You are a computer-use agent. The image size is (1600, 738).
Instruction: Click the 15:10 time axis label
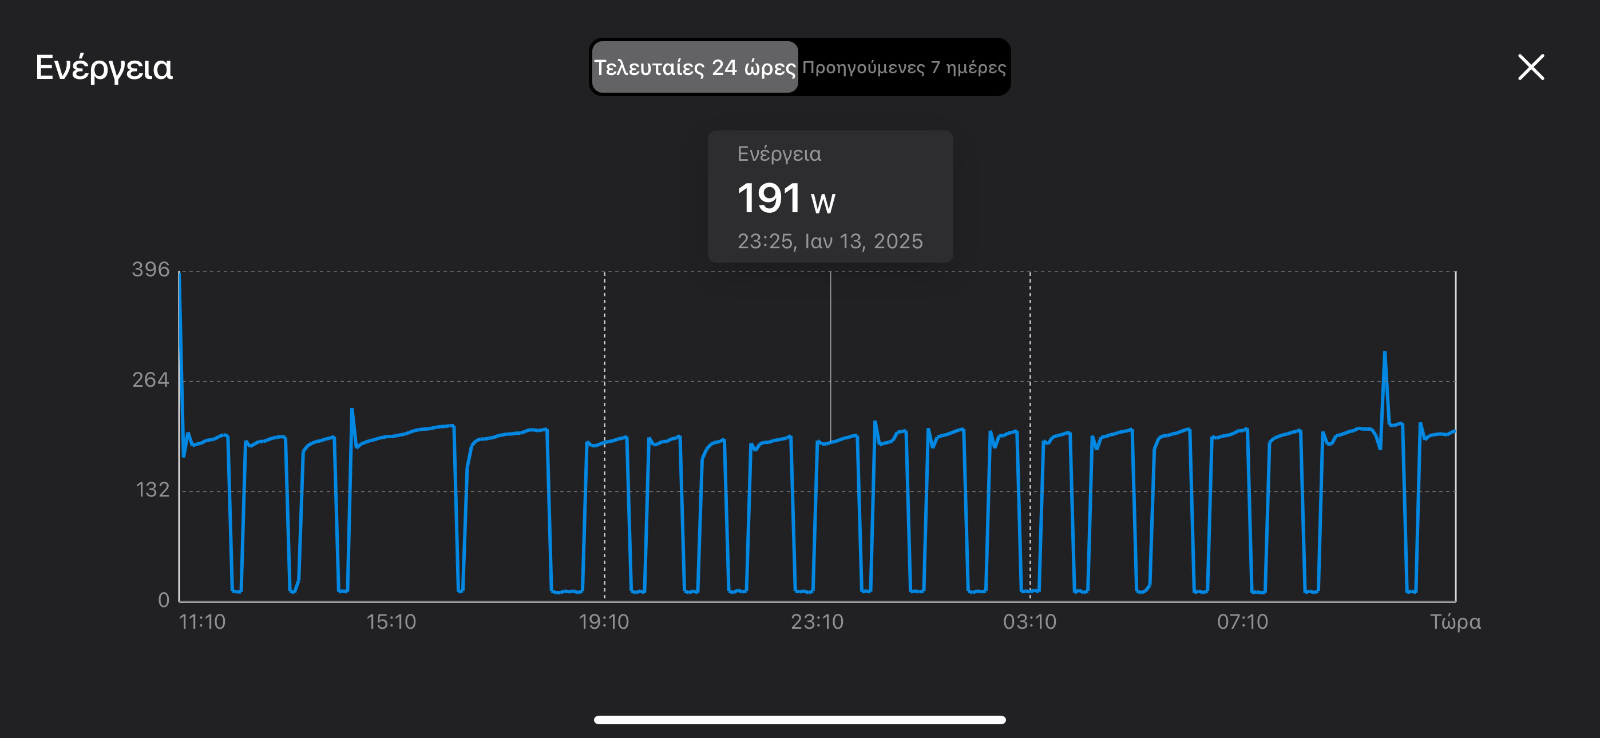391,622
